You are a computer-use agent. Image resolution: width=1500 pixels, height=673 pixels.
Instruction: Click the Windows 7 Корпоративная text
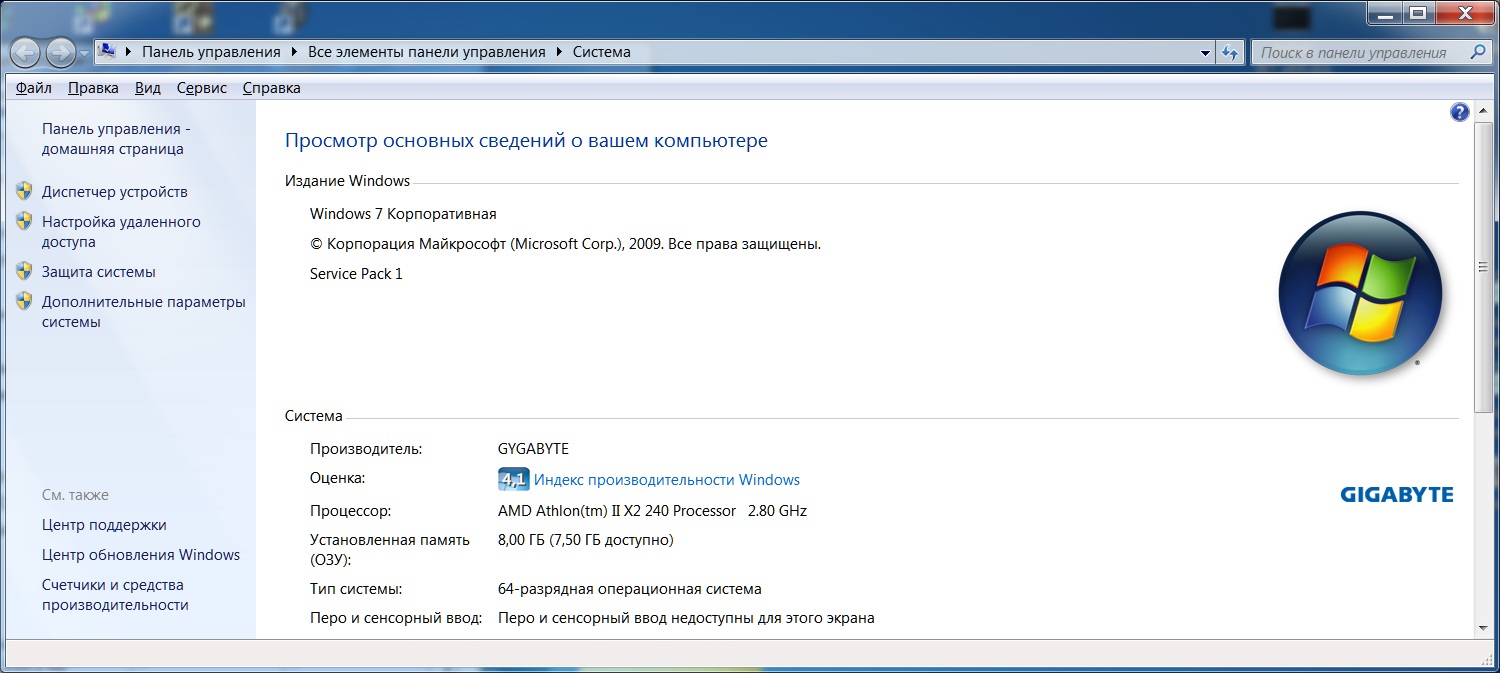coord(403,214)
